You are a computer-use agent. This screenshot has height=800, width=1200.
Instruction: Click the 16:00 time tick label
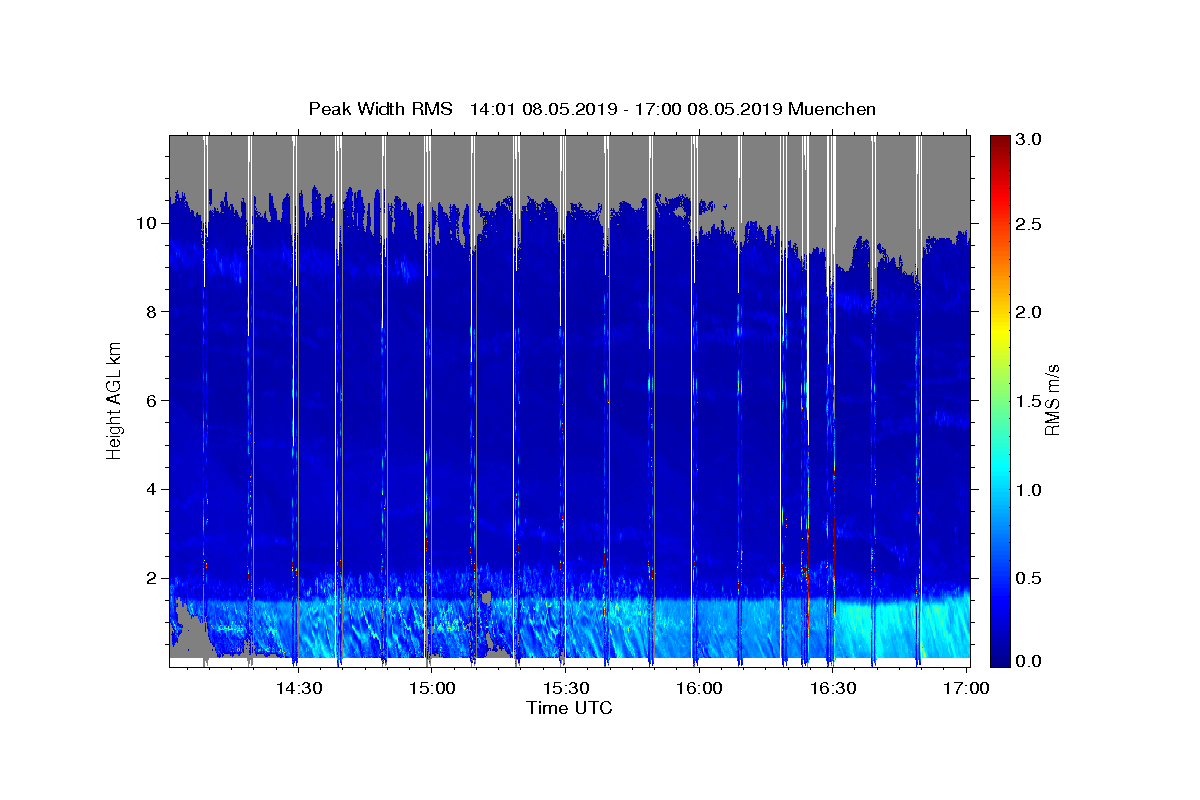click(x=699, y=689)
